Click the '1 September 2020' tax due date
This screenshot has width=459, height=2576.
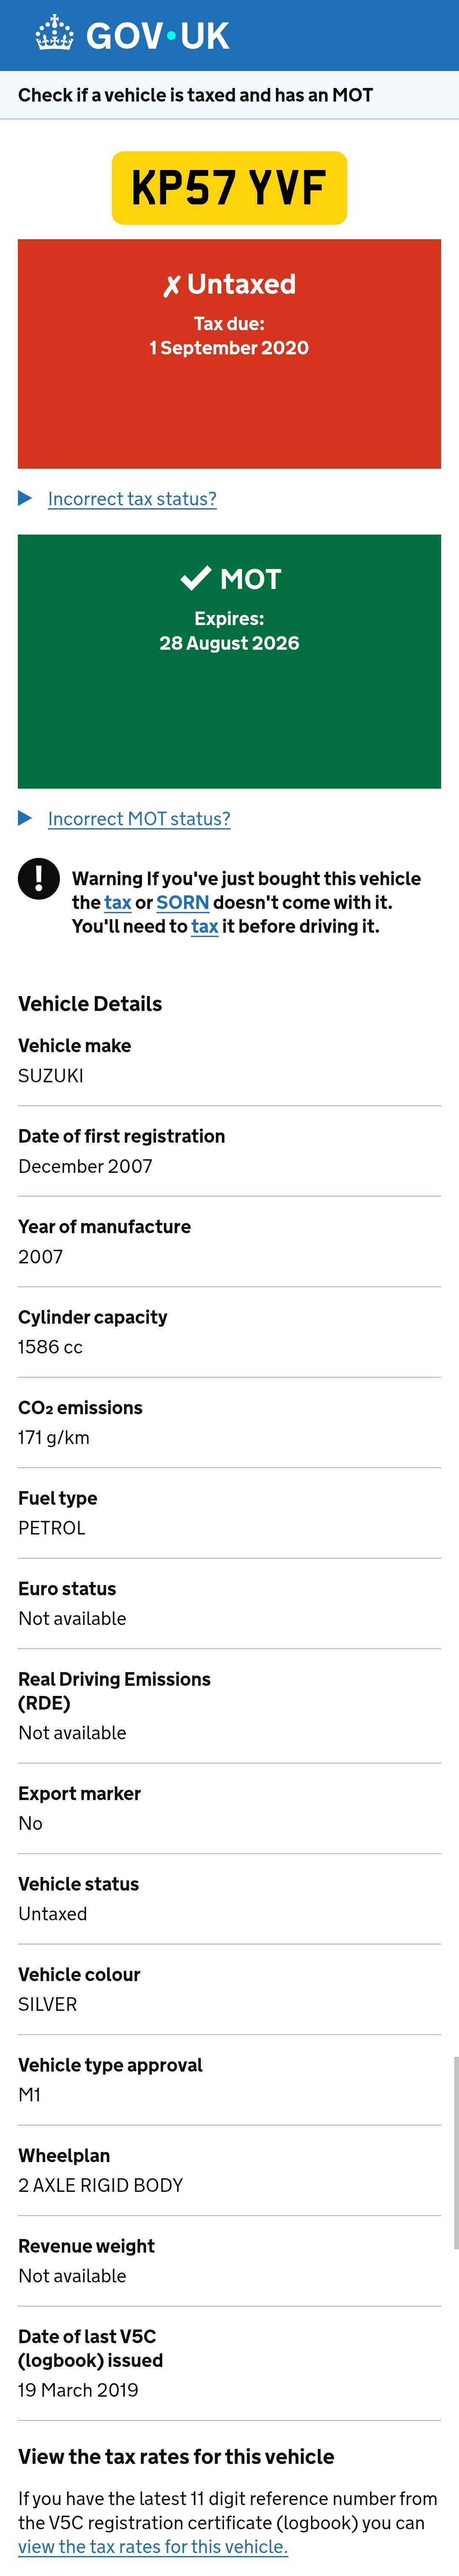(229, 348)
